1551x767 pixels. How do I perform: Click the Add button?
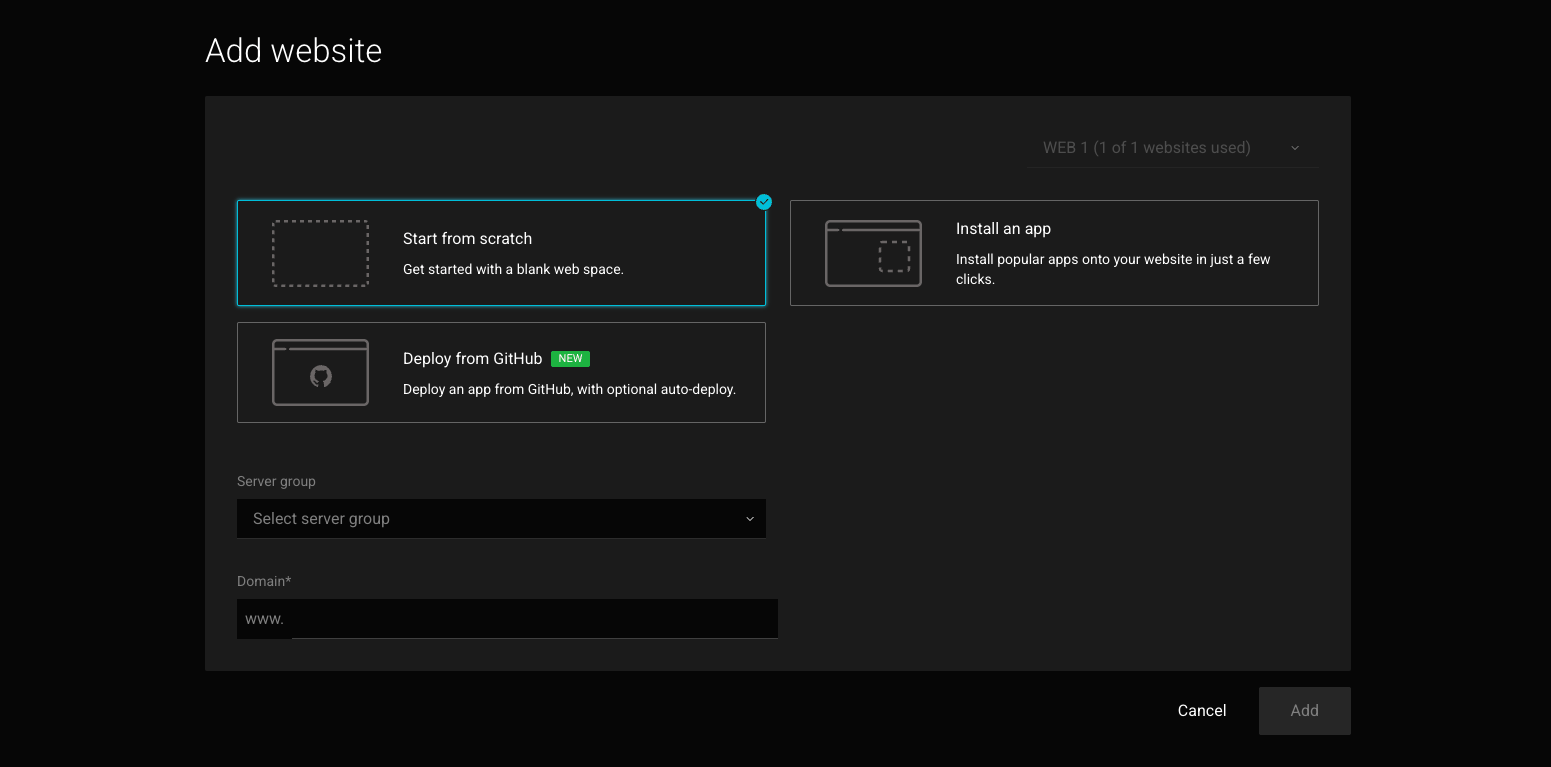point(1305,711)
